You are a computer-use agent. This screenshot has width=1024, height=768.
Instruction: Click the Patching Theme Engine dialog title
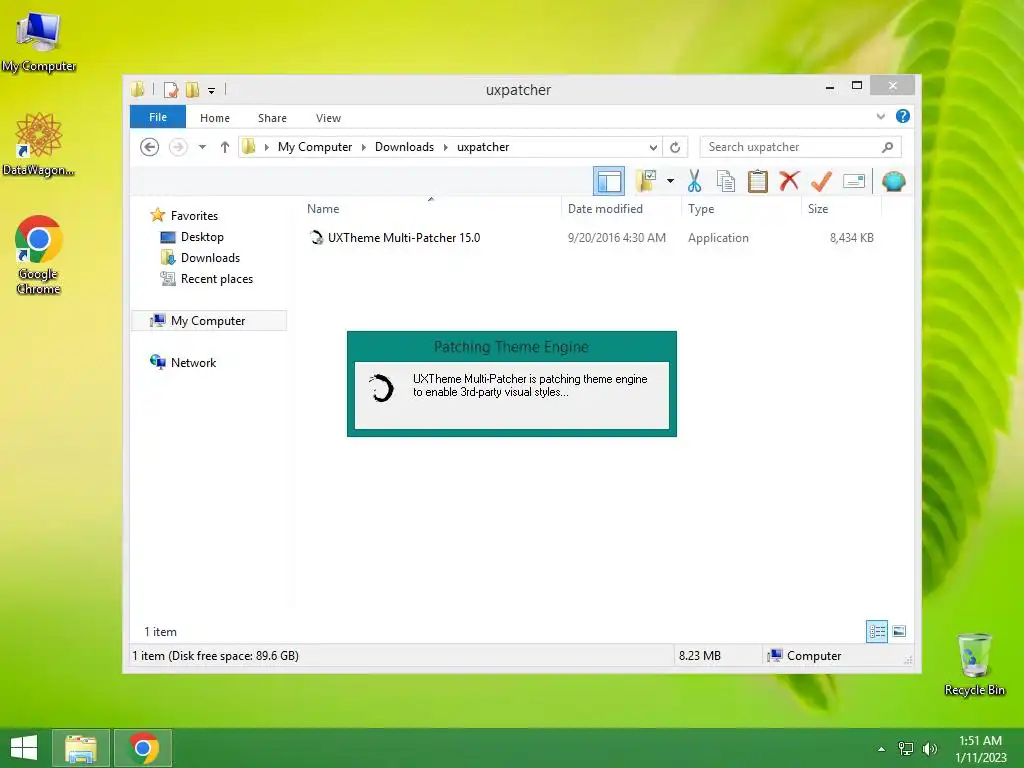point(511,347)
